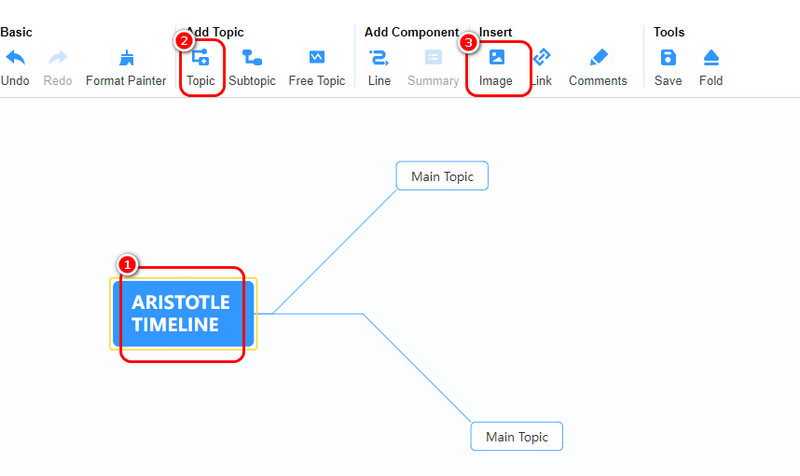Select the ARISTOTLE TIMELINE central node

tap(183, 314)
